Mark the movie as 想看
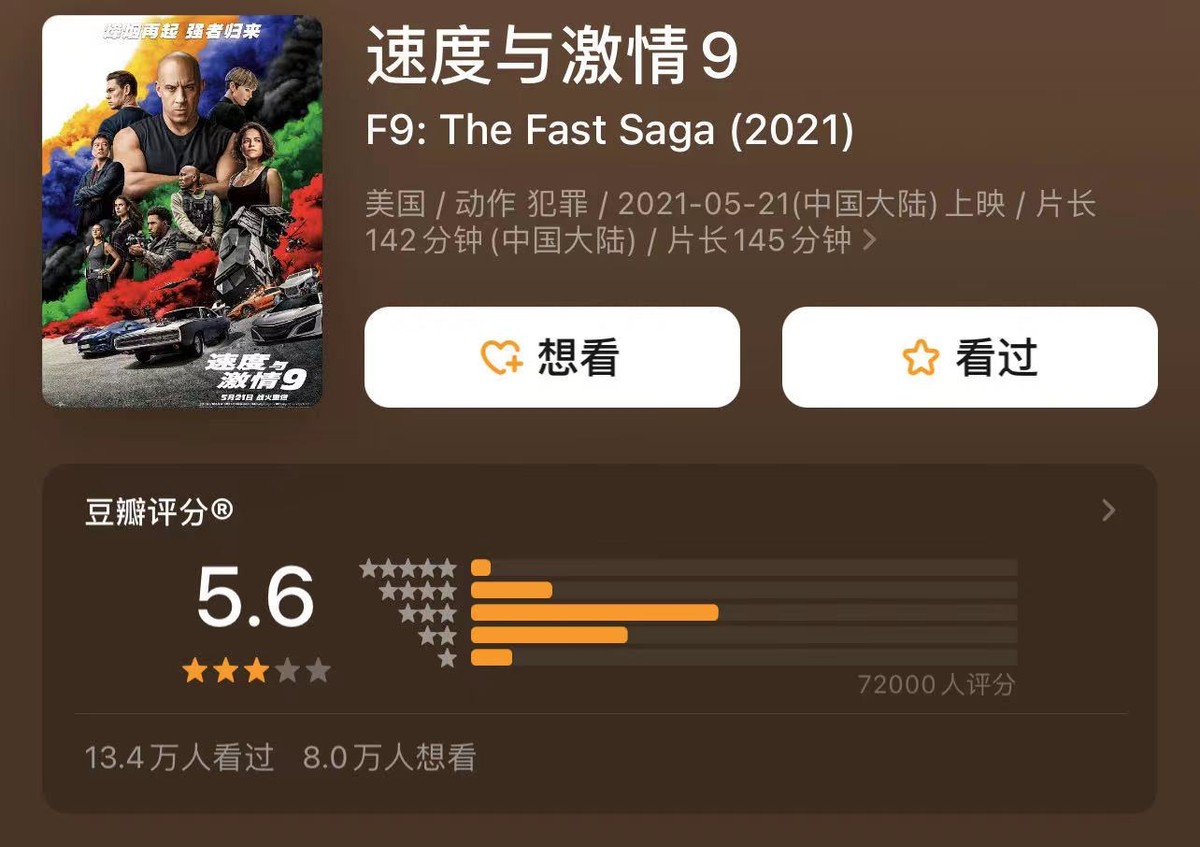 (x=552, y=357)
